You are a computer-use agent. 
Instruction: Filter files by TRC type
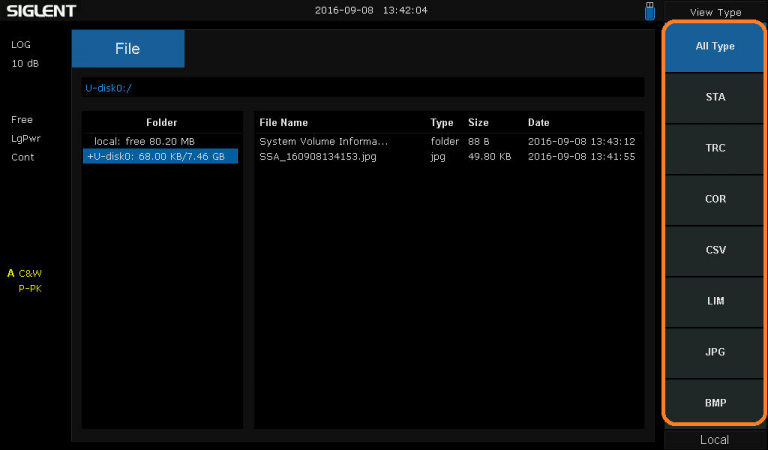[x=714, y=148]
